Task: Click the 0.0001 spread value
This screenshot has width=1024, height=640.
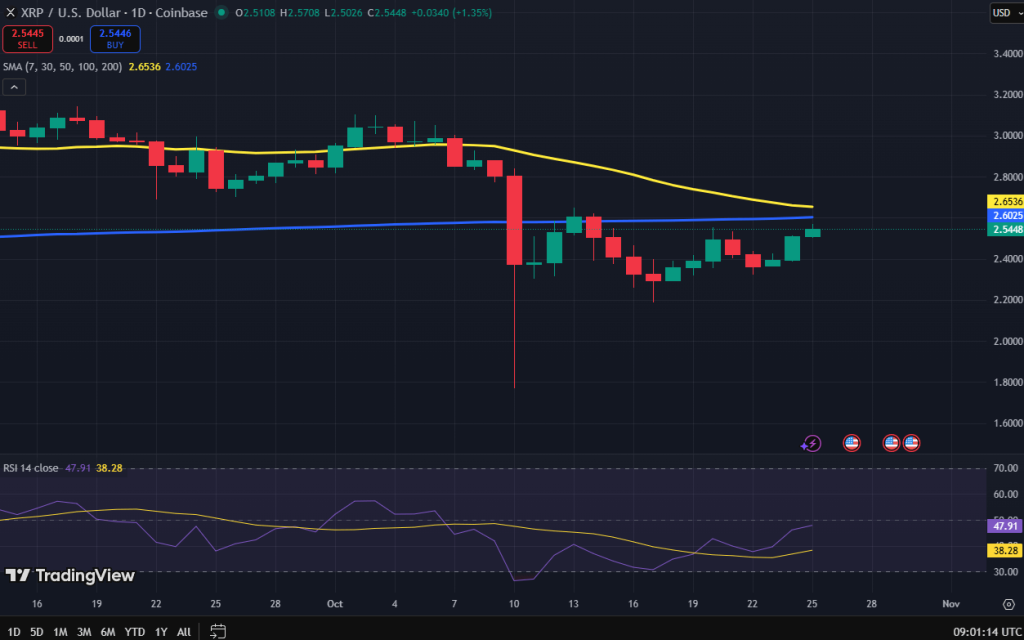Action: click(x=71, y=39)
